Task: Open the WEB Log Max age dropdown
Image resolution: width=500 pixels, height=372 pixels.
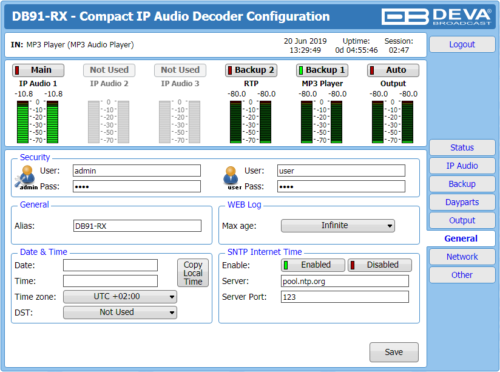Action: pos(338,226)
